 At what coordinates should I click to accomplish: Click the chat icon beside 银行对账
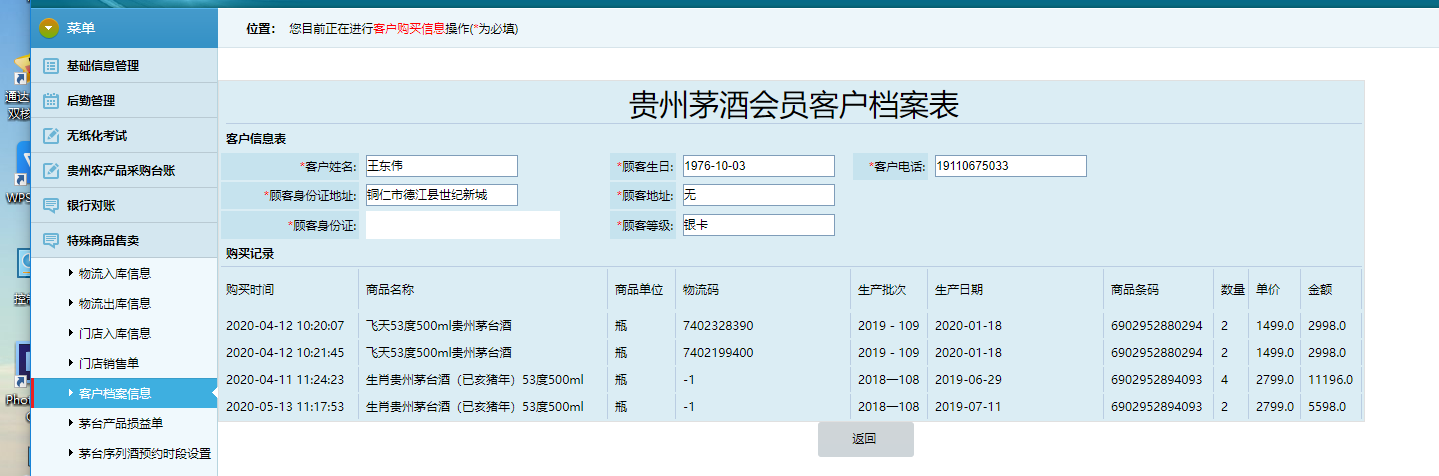coord(51,206)
